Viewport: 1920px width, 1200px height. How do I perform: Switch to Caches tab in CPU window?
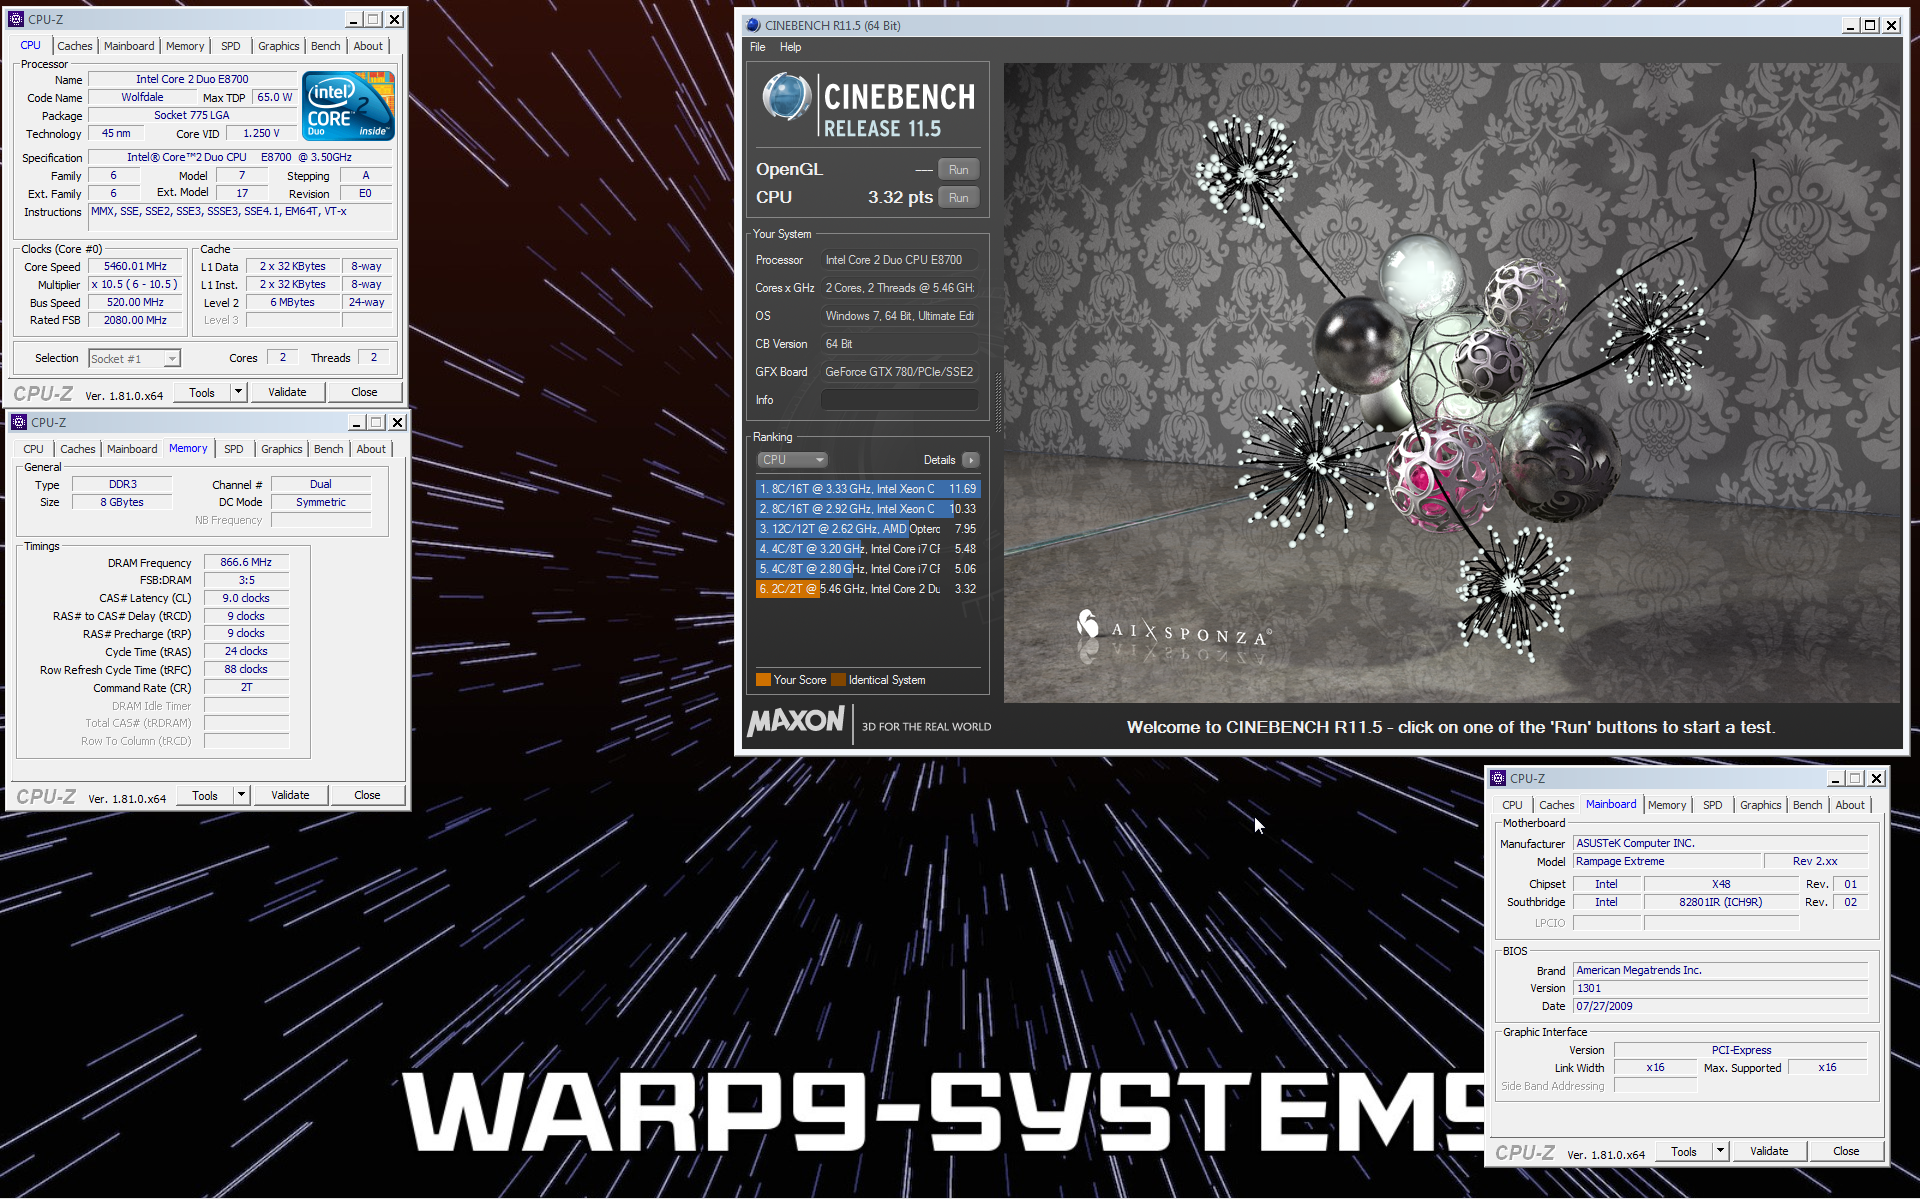click(x=74, y=46)
